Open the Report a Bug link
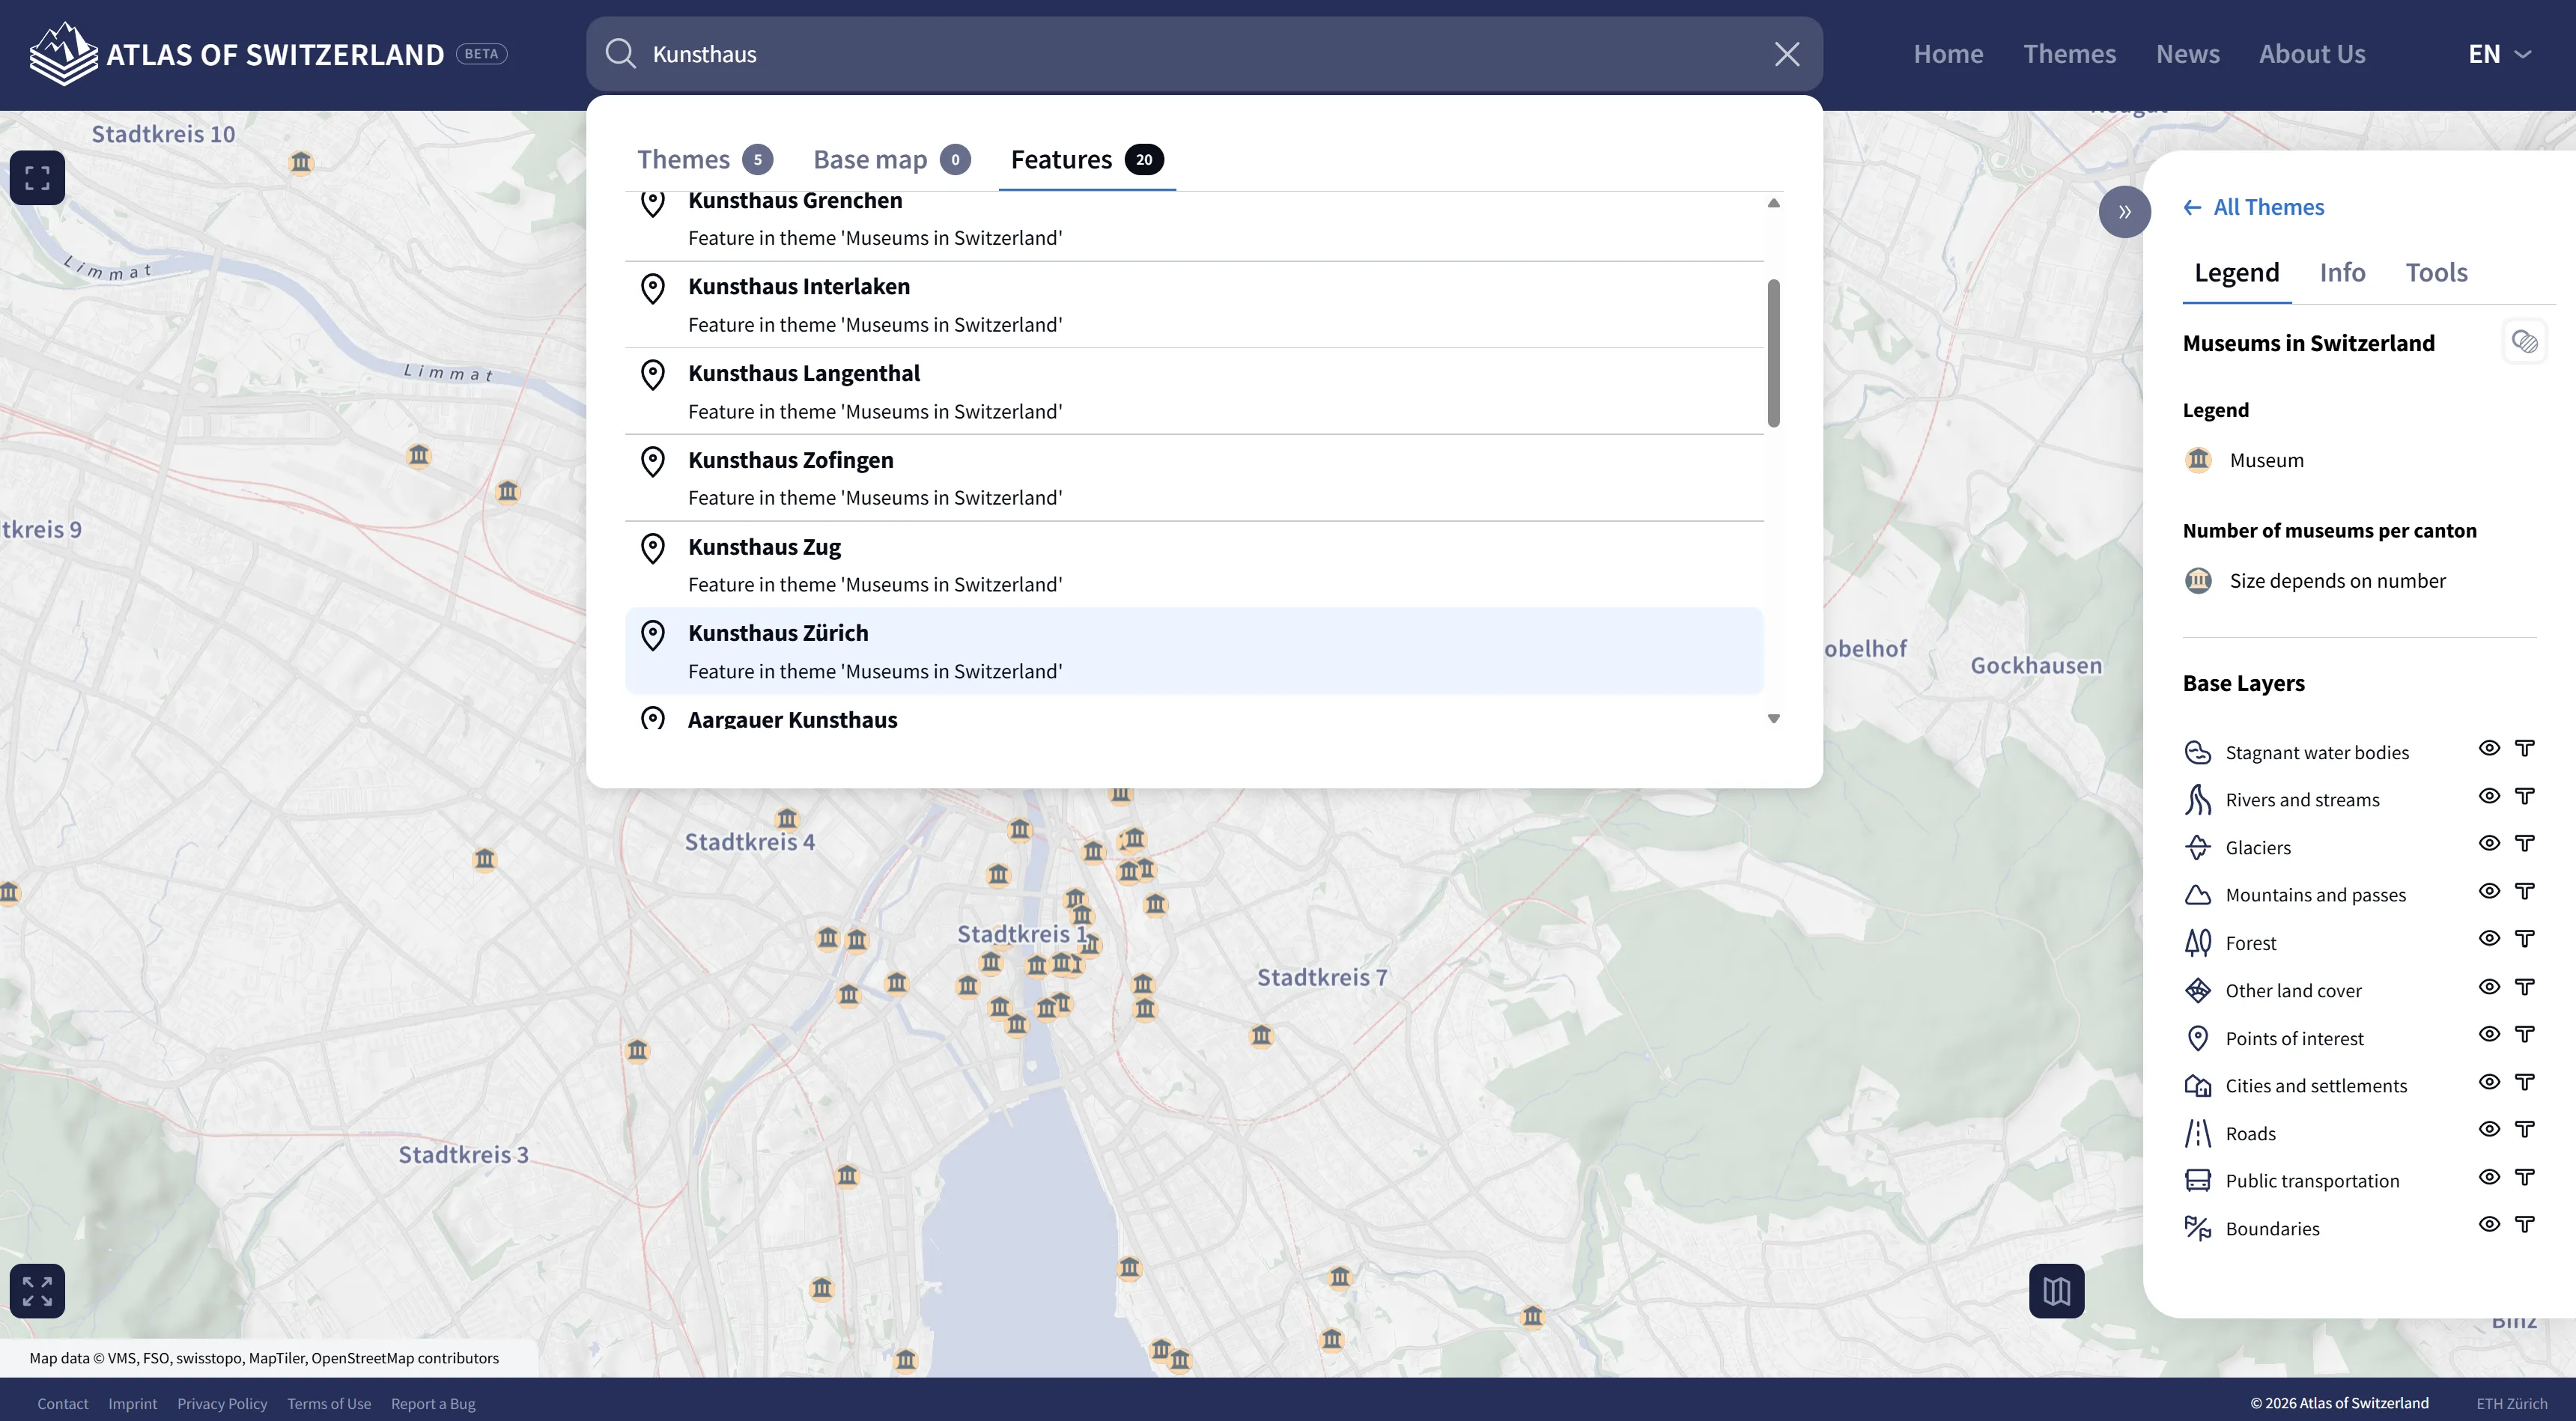Viewport: 2576px width, 1421px height. point(433,1404)
